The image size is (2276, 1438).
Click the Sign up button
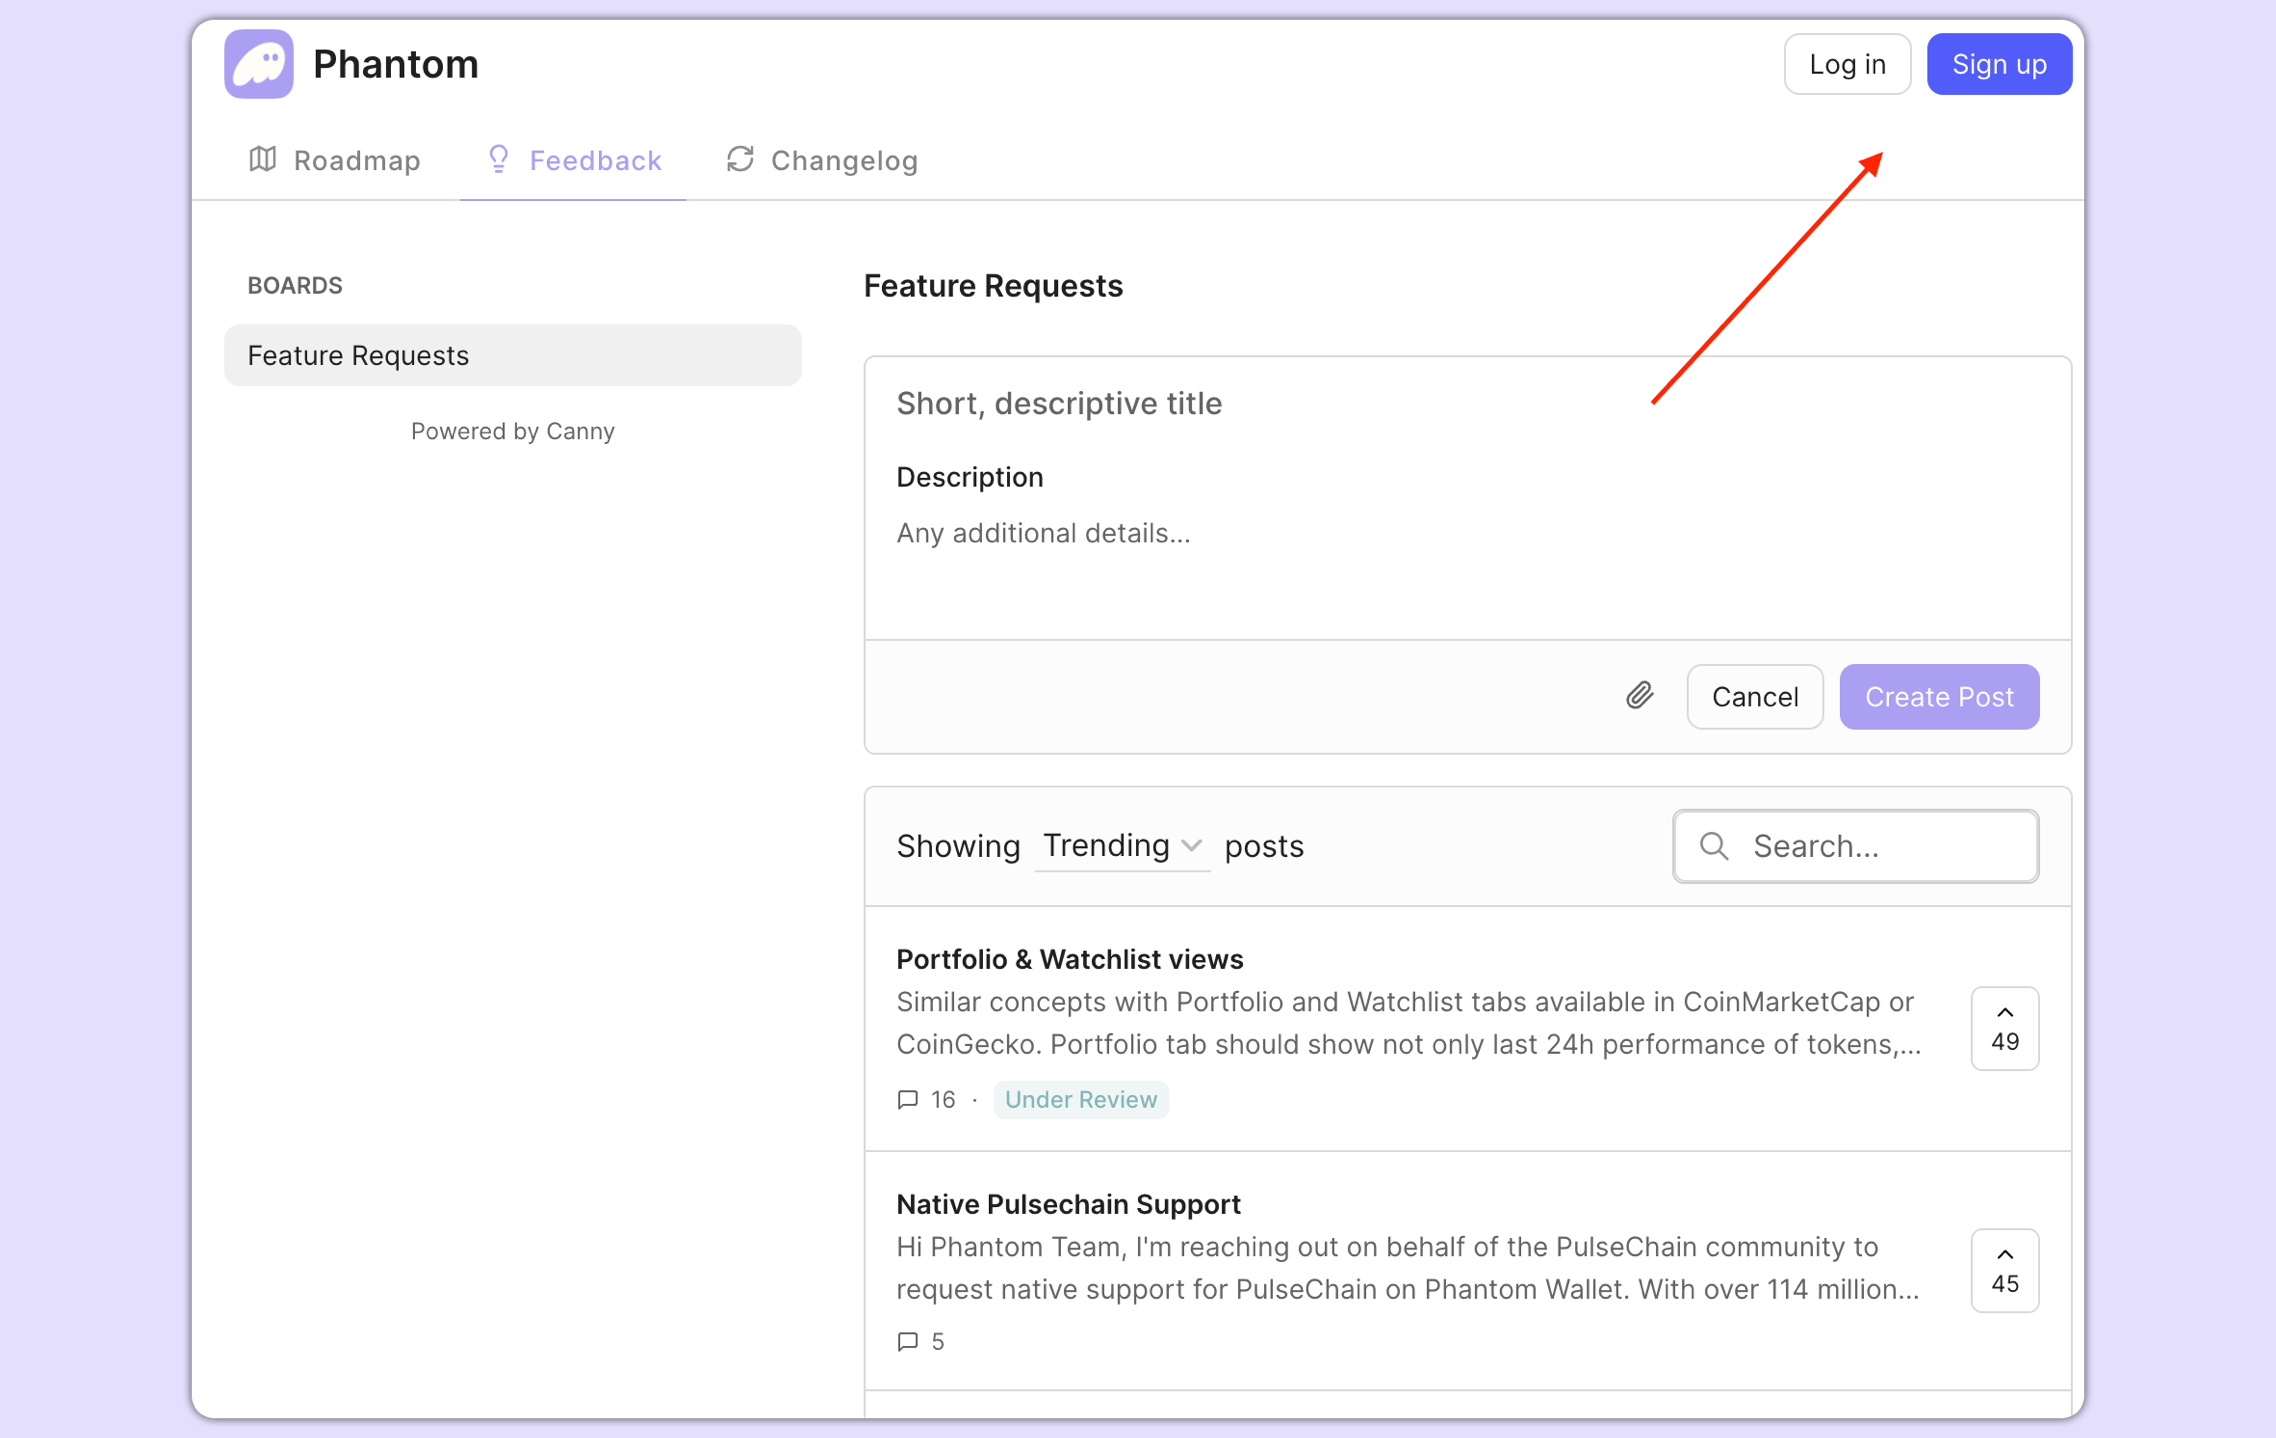coord(1999,64)
